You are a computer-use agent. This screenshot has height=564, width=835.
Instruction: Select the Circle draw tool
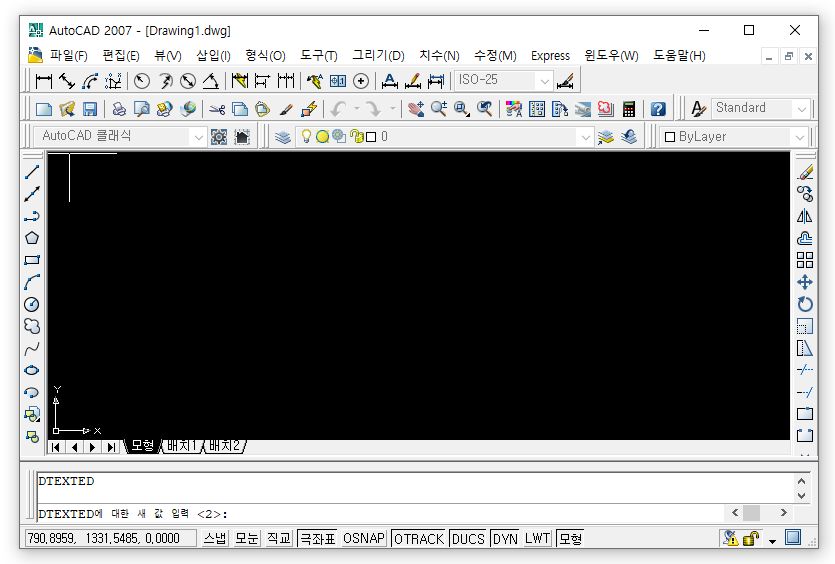coord(32,304)
